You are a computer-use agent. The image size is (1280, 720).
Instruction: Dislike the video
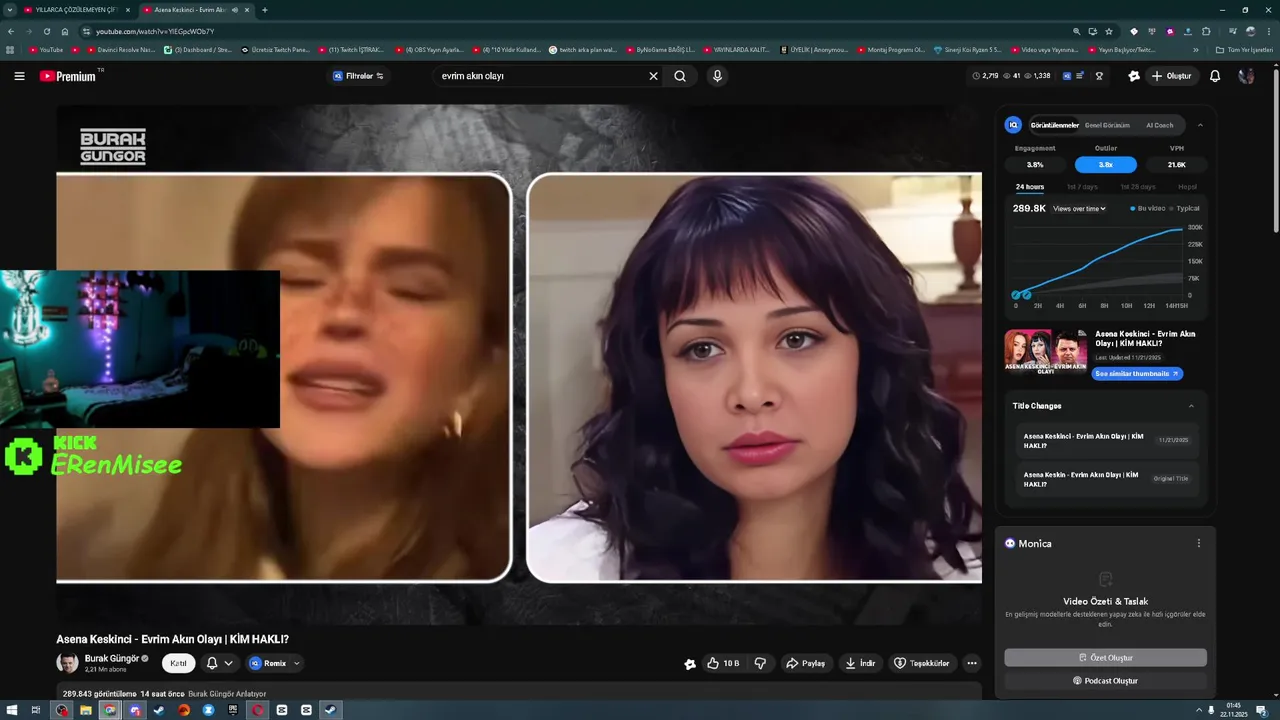tap(761, 663)
